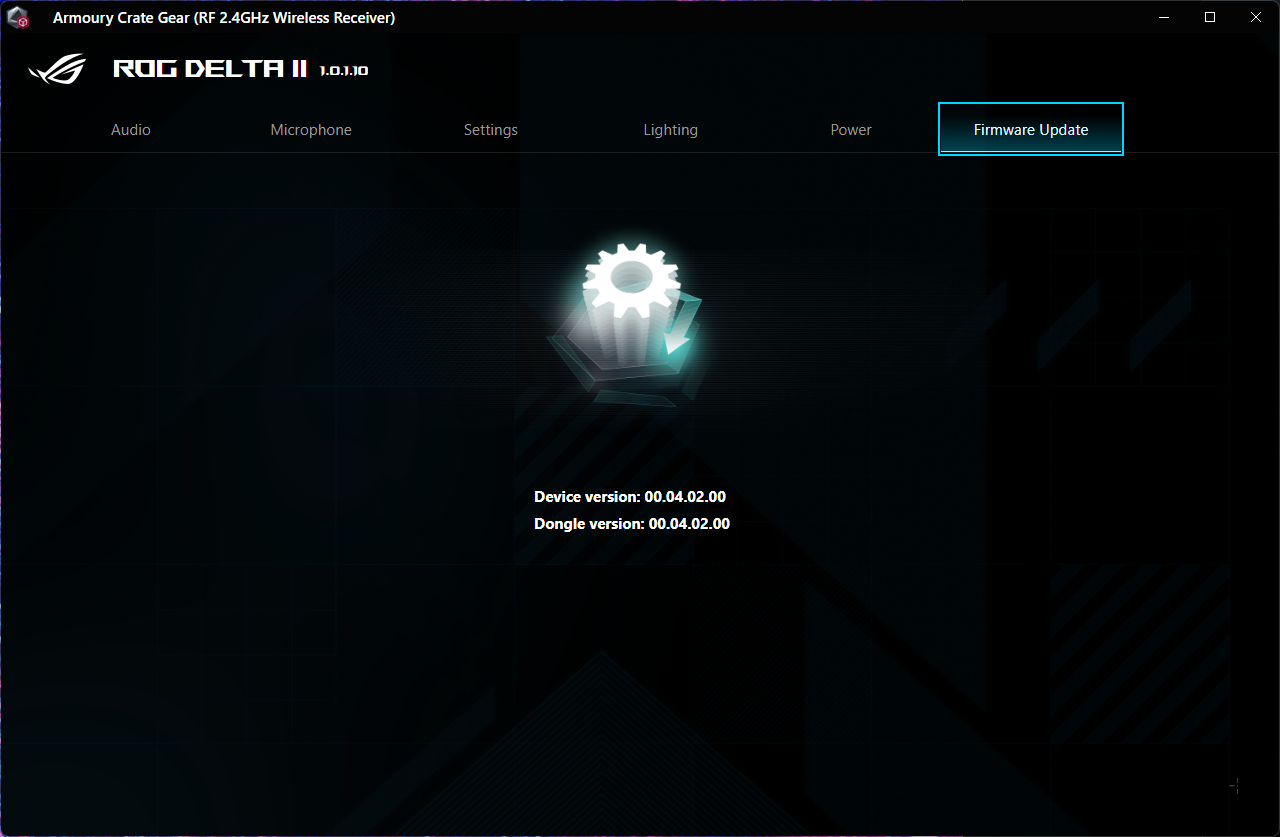This screenshot has height=837, width=1280.
Task: Go to the Settings tab
Action: 491,130
